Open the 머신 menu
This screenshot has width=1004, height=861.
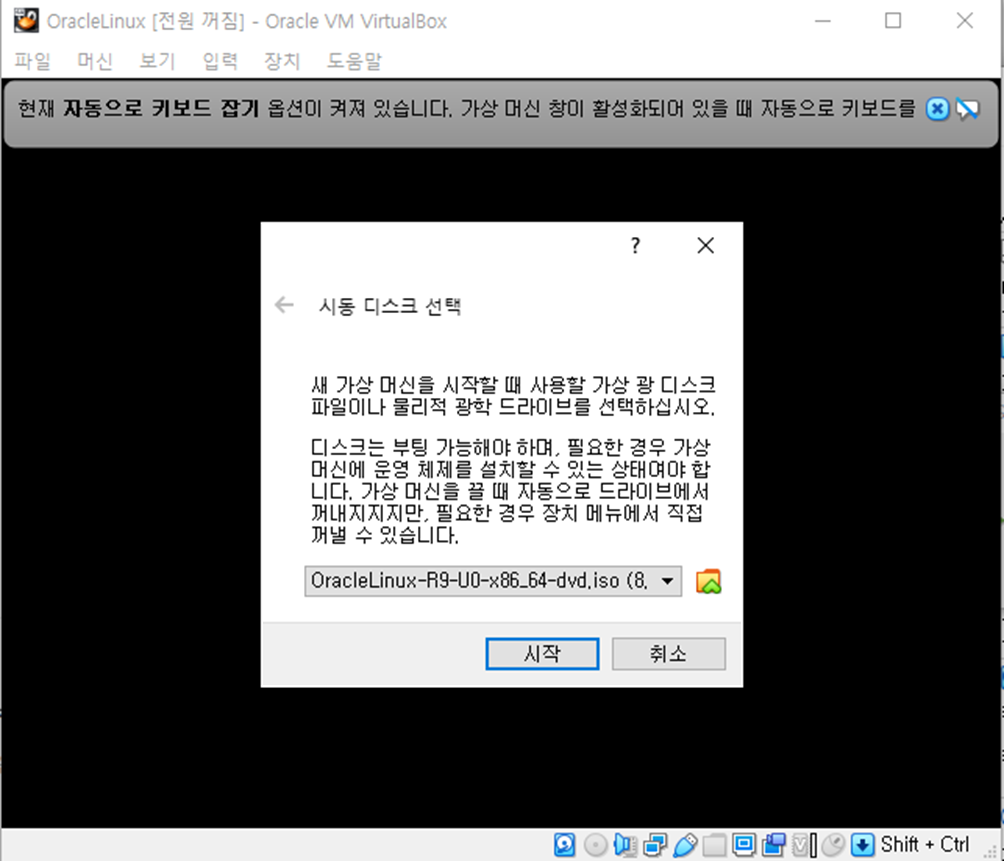coord(95,61)
